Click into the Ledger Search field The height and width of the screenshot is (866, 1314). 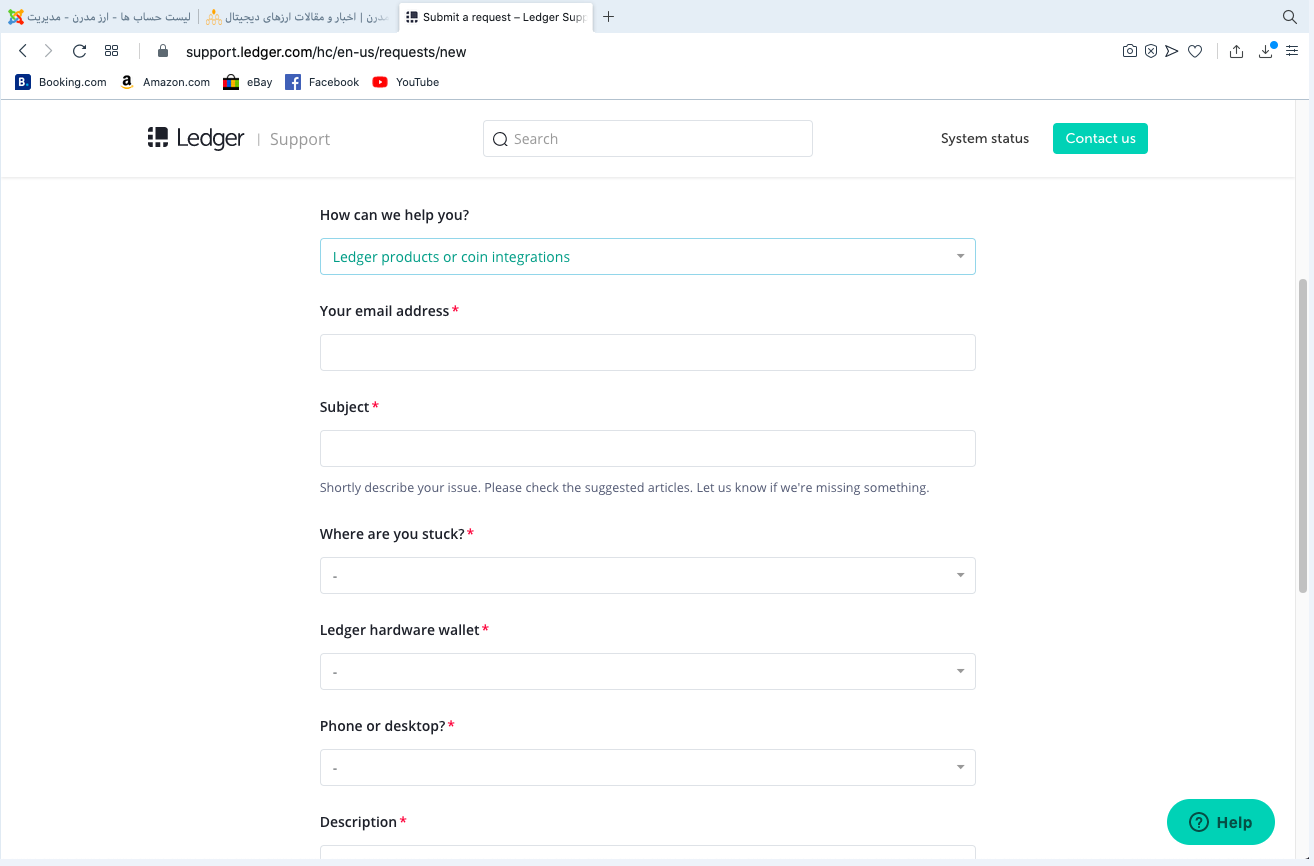tap(647, 139)
